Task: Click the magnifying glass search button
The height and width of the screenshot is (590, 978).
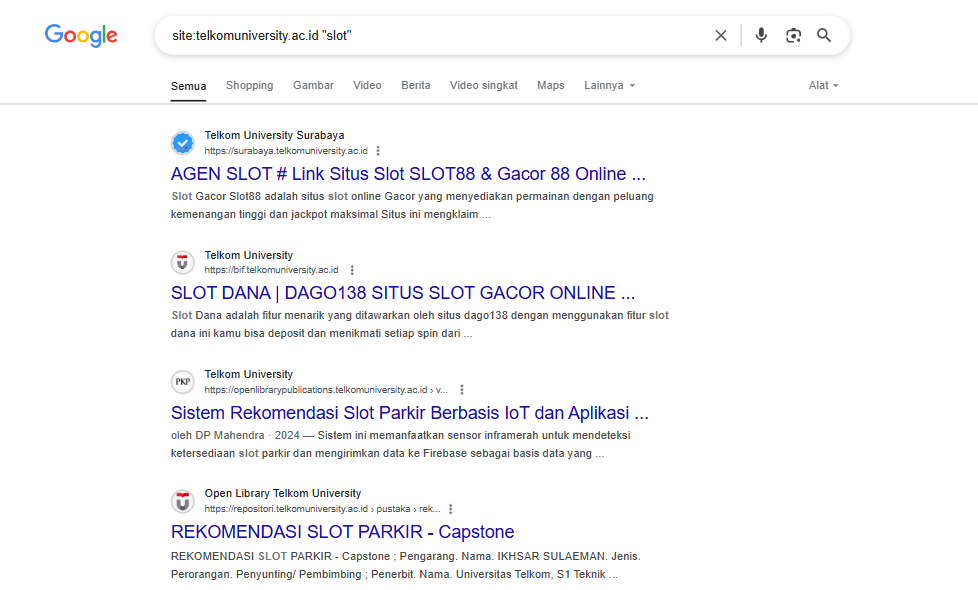Action: pos(824,36)
